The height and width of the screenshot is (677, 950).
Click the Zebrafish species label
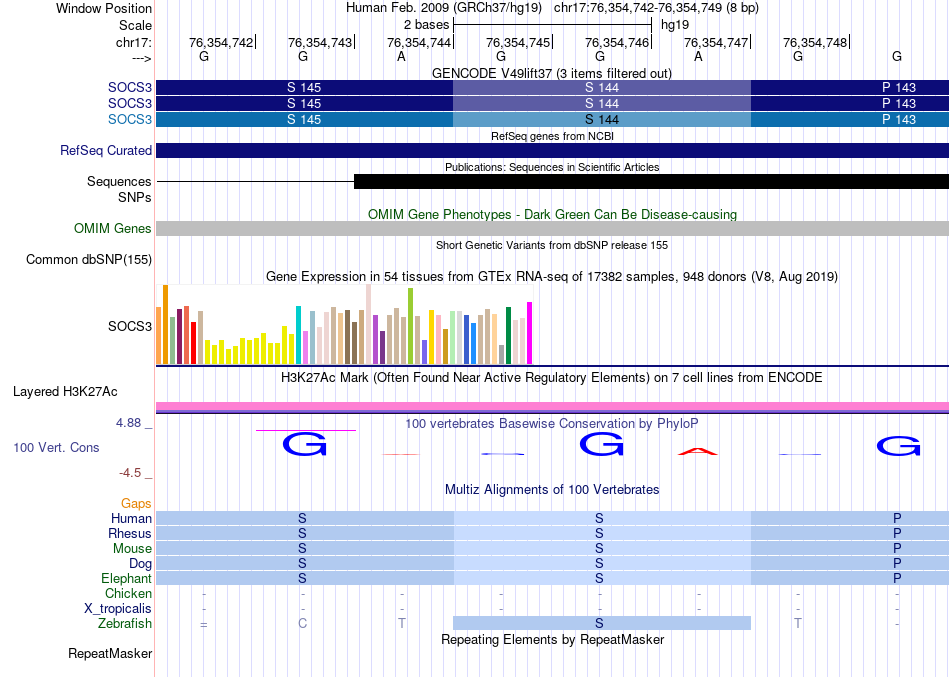[x=125, y=624]
